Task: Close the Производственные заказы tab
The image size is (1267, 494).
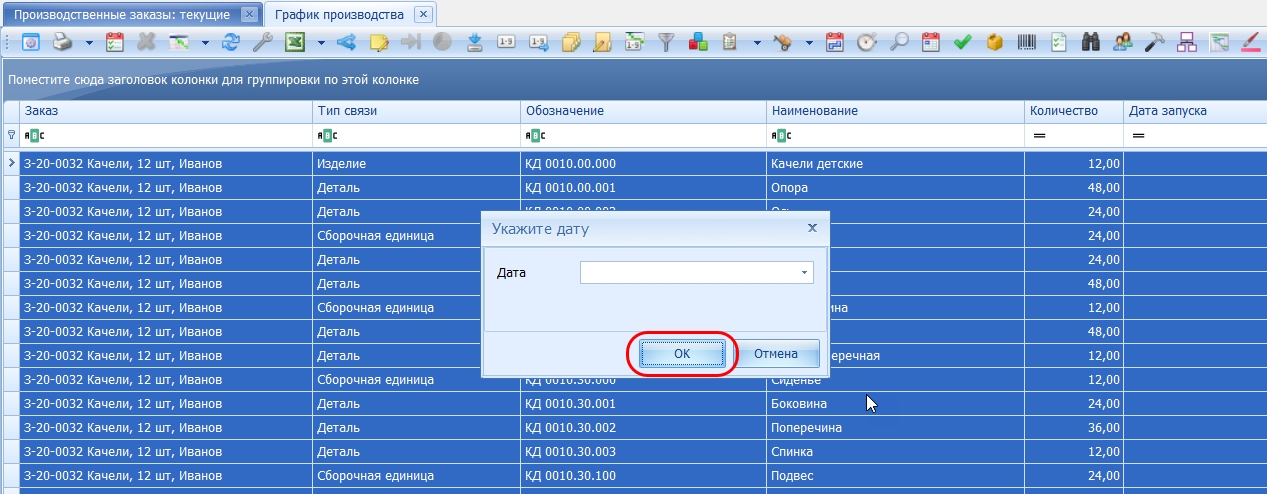Action: pyautogui.click(x=249, y=15)
